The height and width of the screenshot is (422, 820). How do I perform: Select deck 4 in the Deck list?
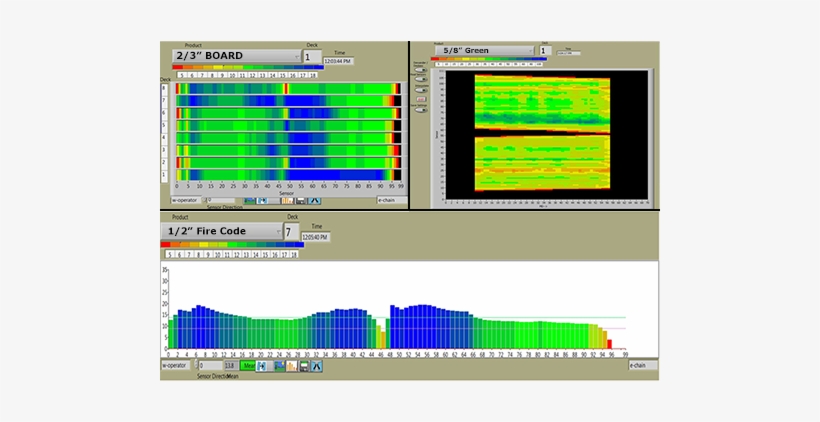(164, 138)
